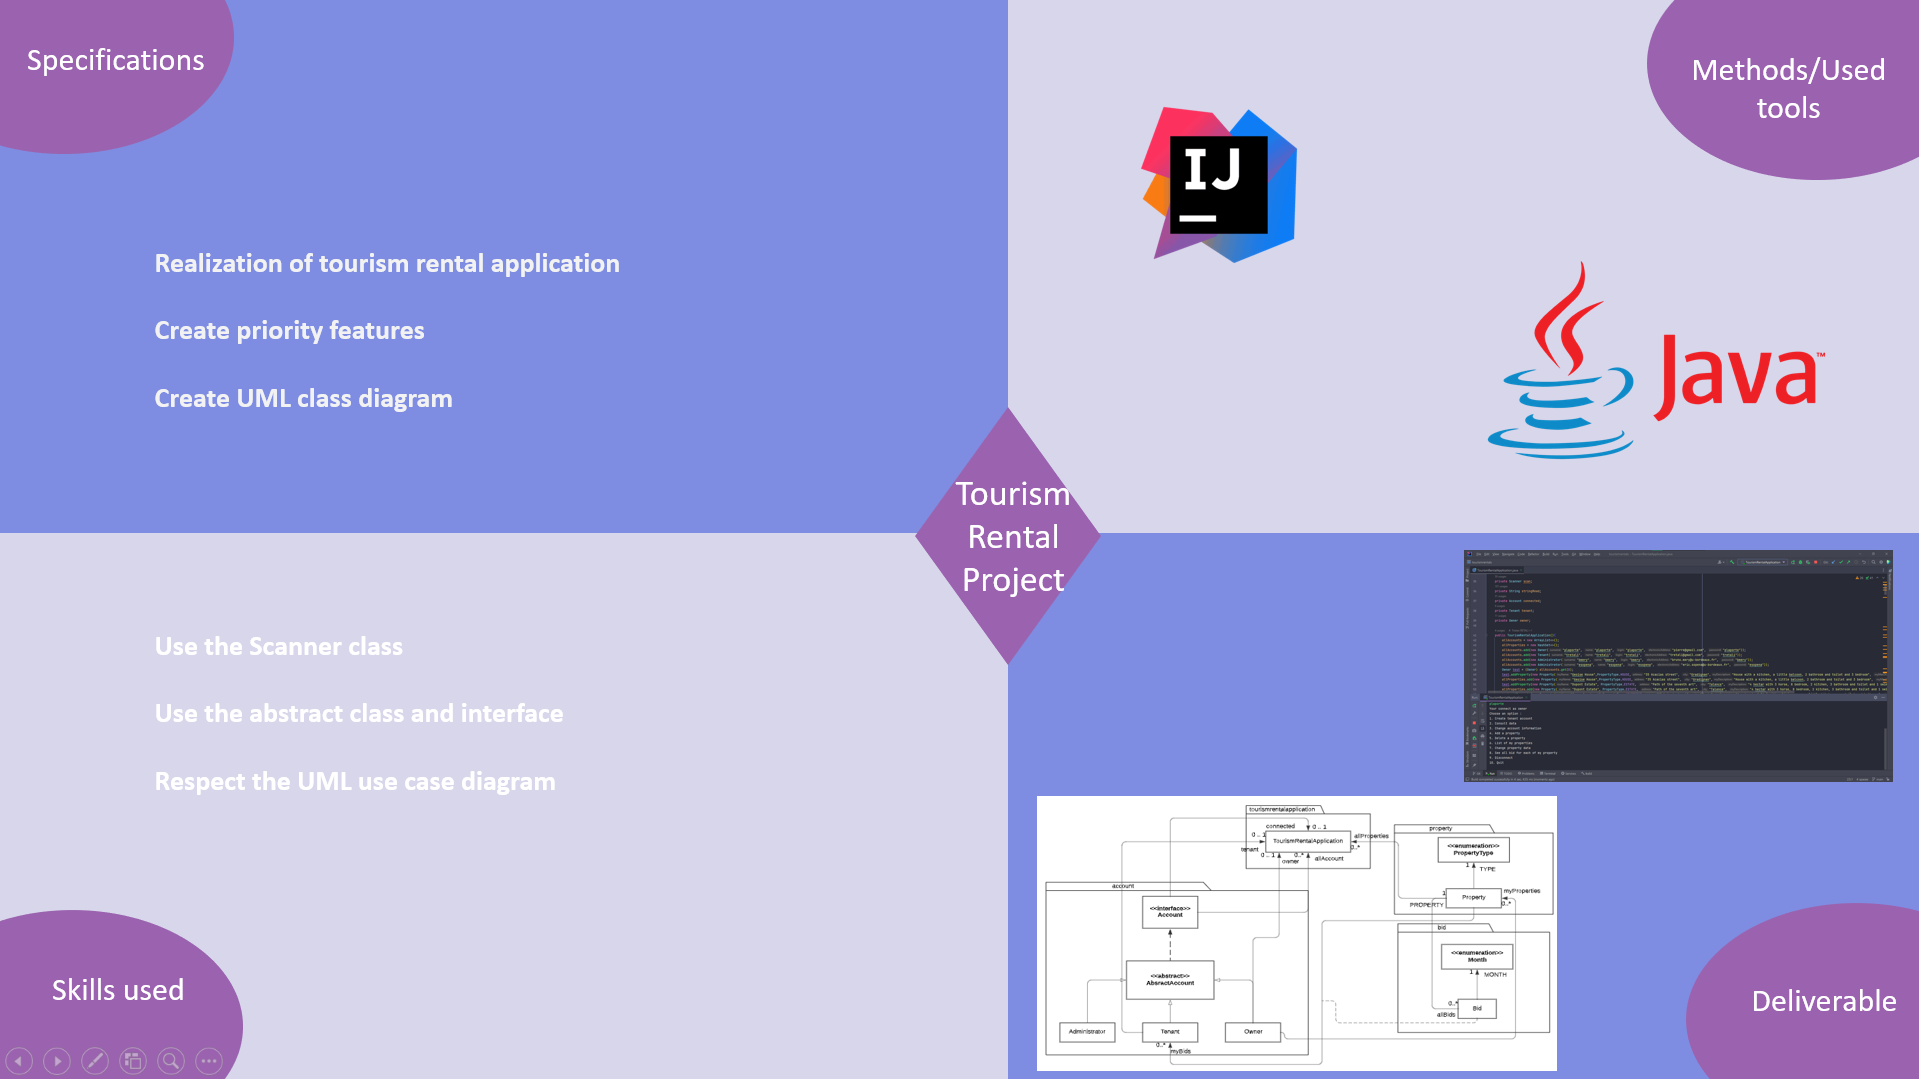Click the PropertyType enumeration box in diagram
Image resolution: width=1919 pixels, height=1079 pixels.
pos(1473,850)
